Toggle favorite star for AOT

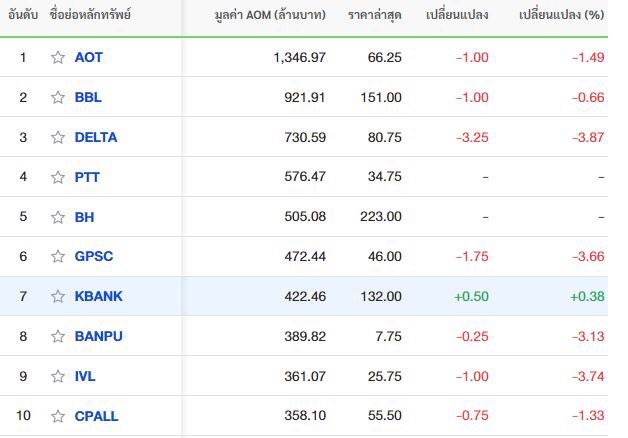[58, 57]
